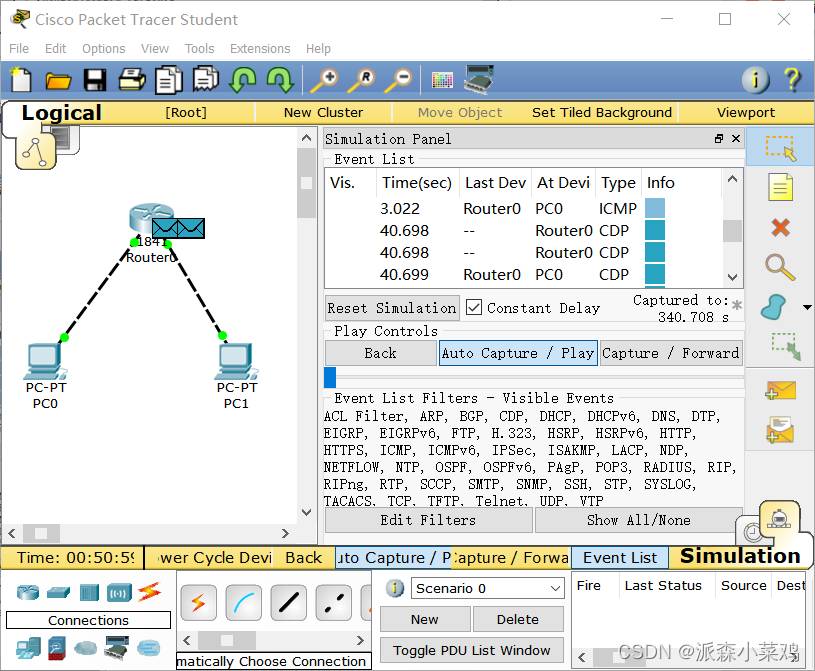The height and width of the screenshot is (671, 815).
Task: Open the Extensions menu
Action: click(x=260, y=48)
